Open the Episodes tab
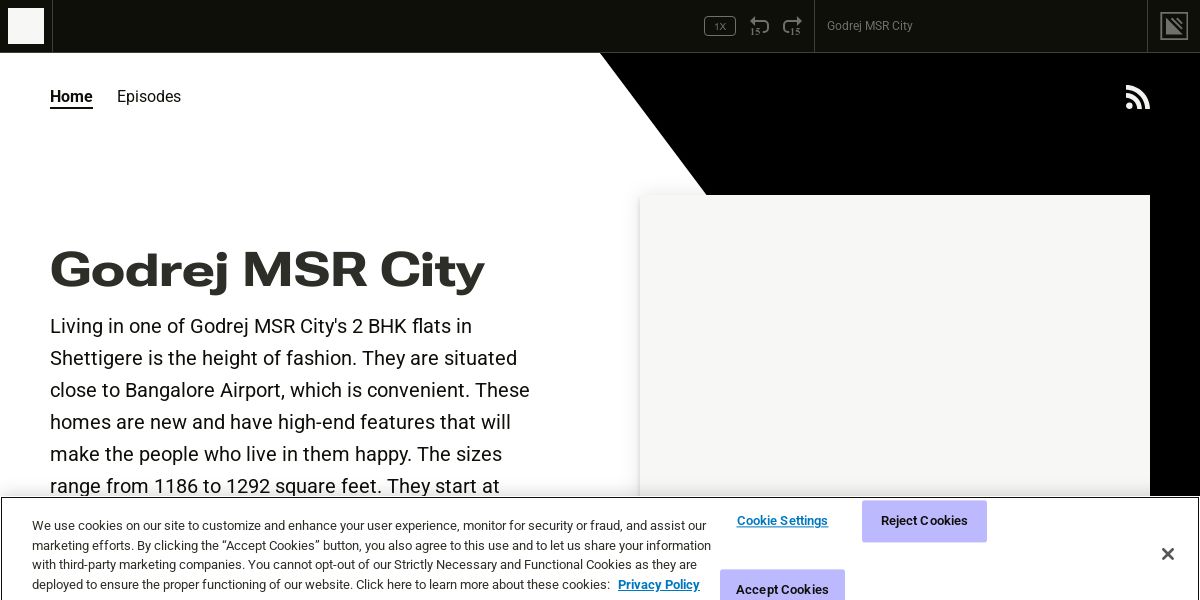The image size is (1200, 600). [149, 97]
